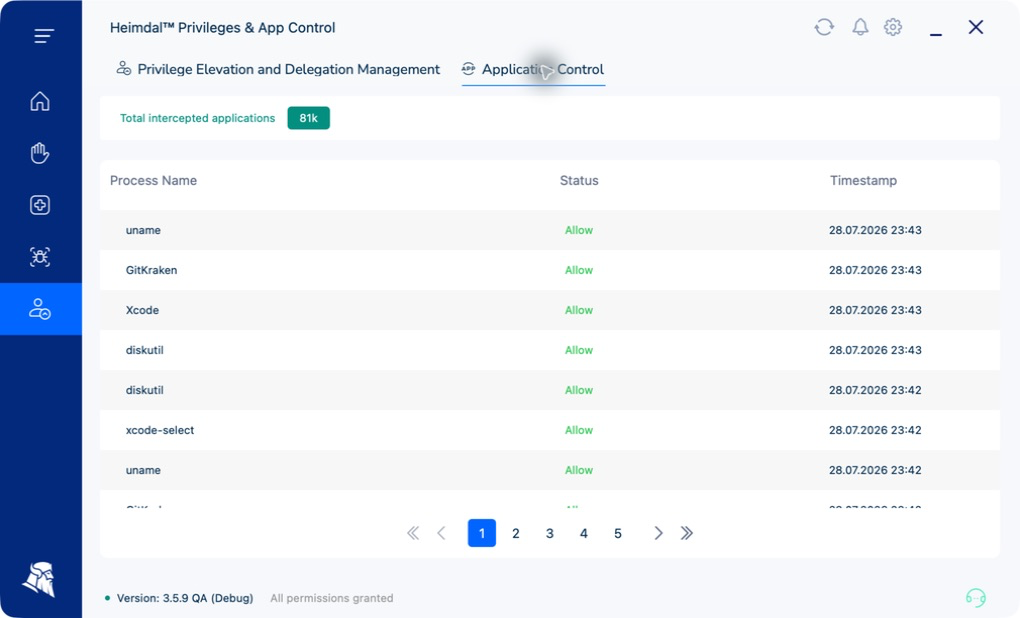
Task: Select page 1 in pagination
Action: [482, 533]
